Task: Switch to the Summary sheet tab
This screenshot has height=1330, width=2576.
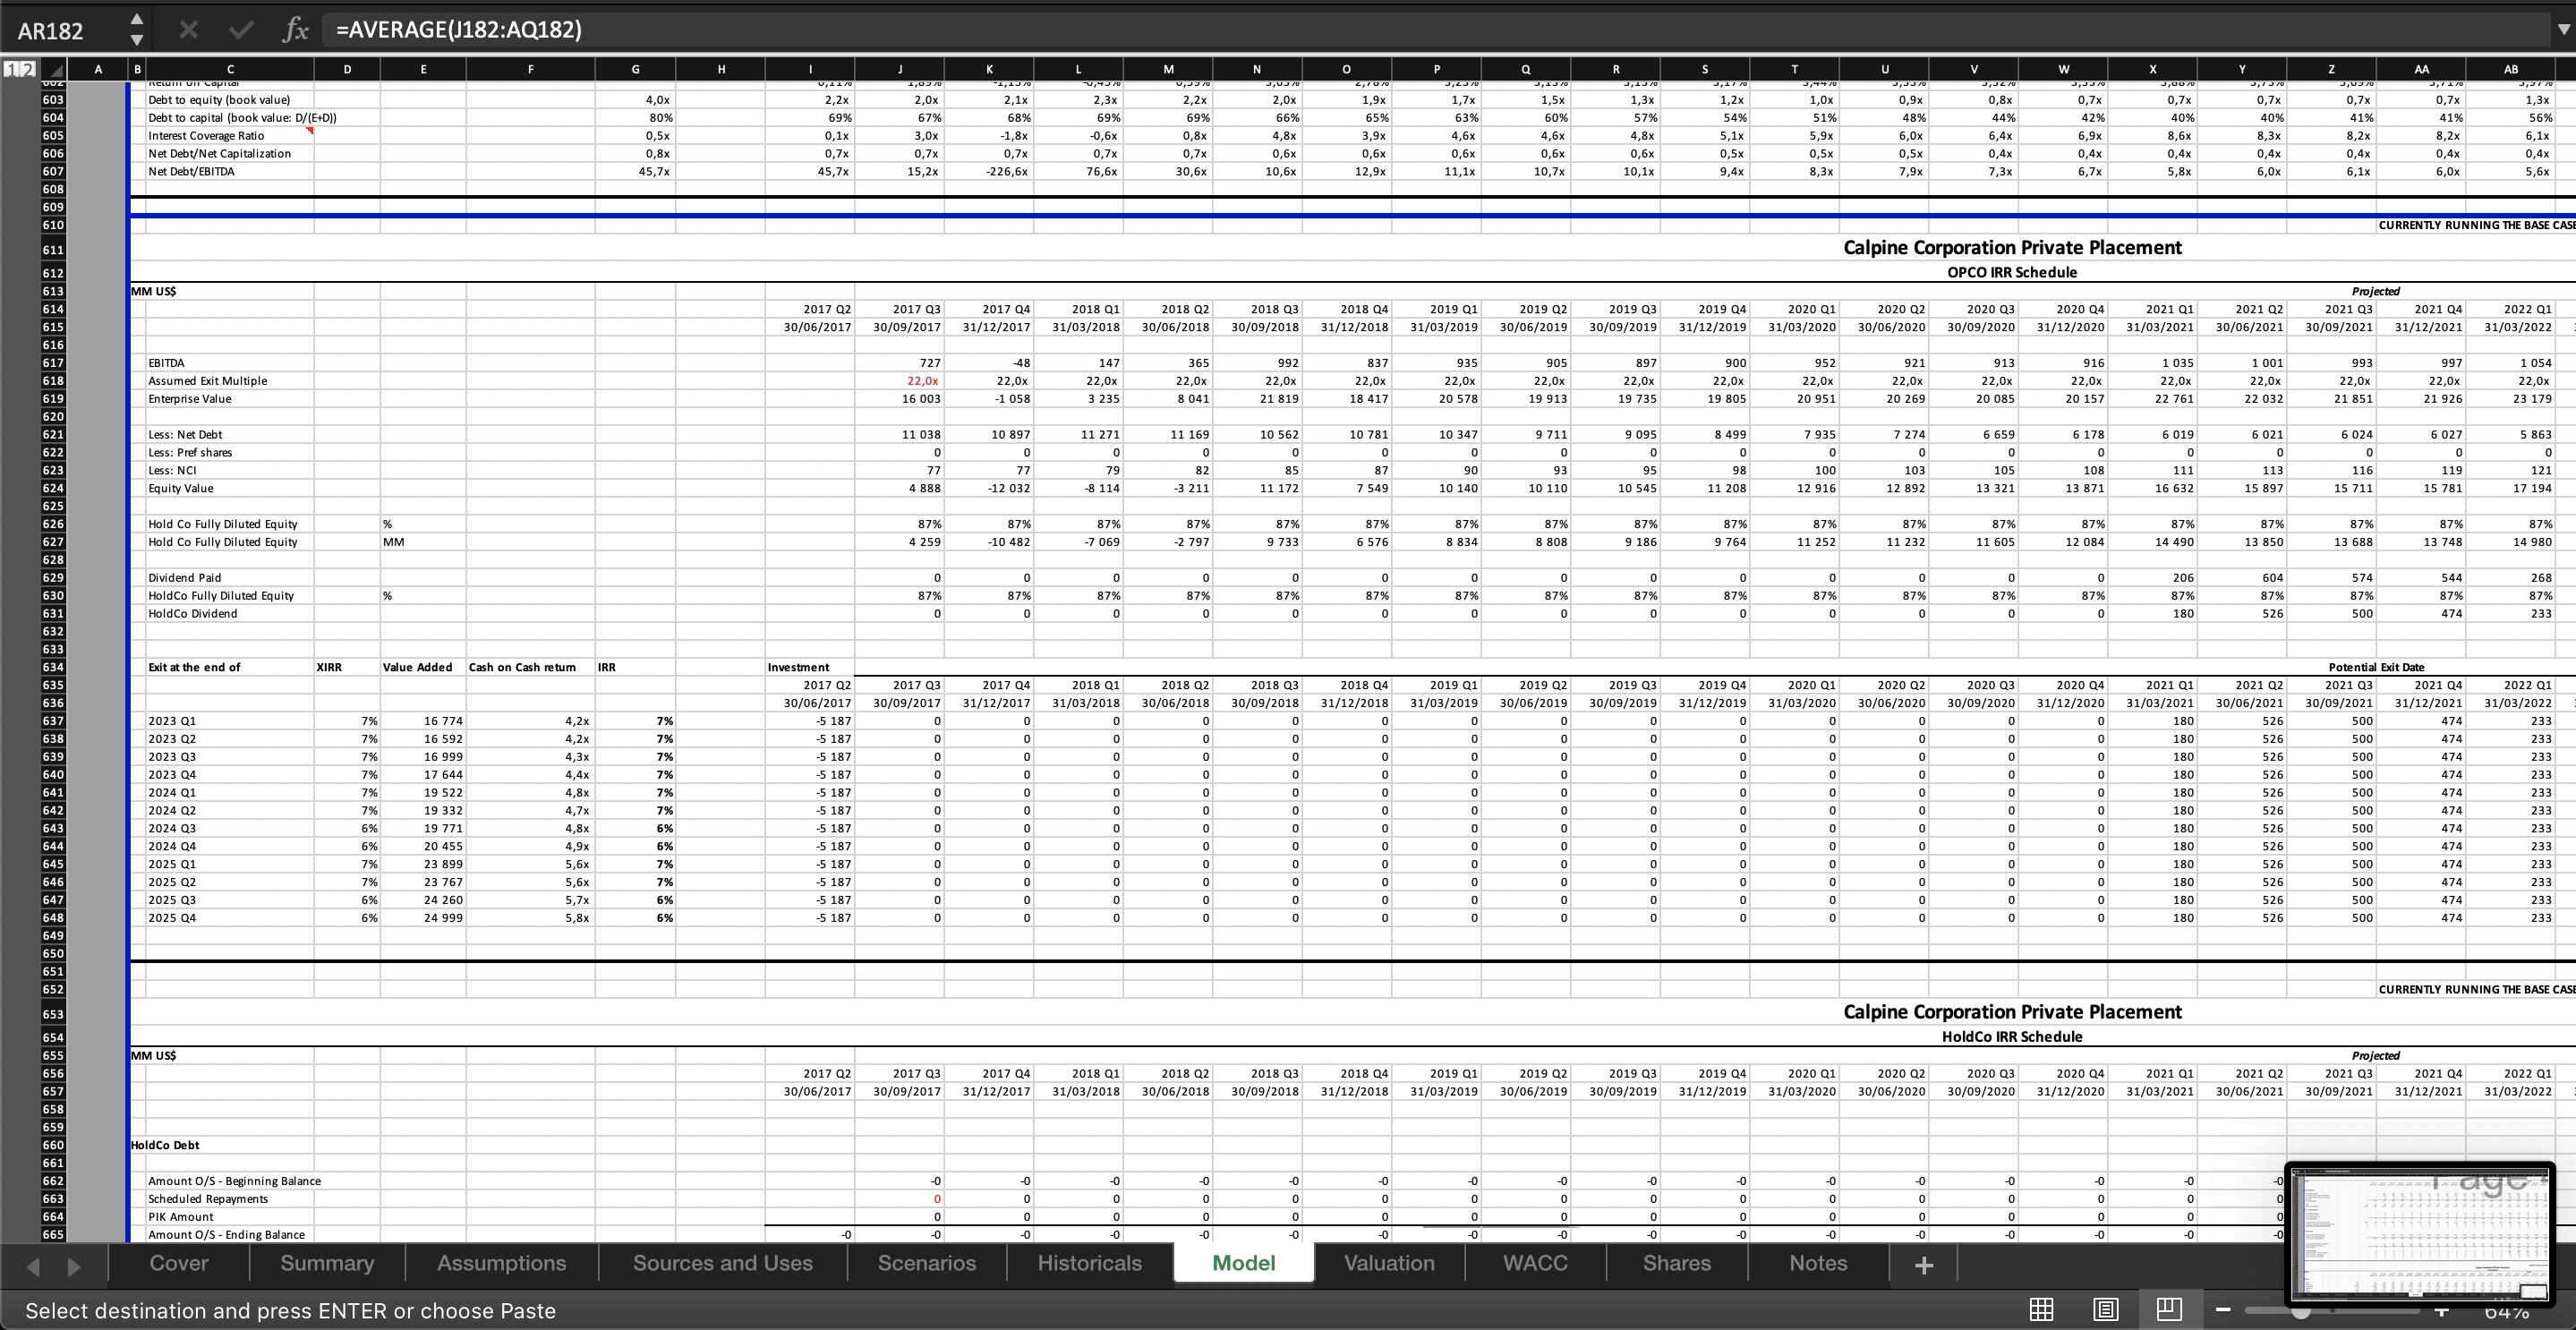Action: tap(327, 1263)
